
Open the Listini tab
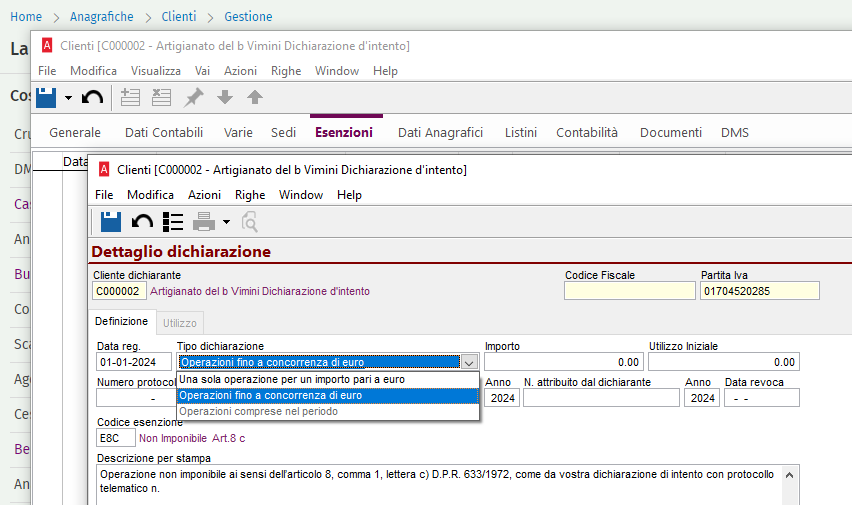pos(520,132)
